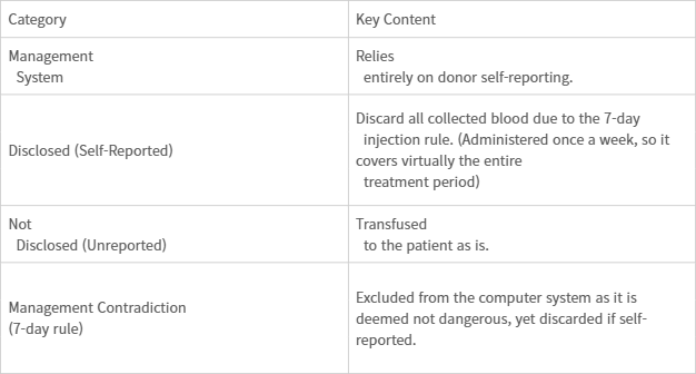The height and width of the screenshot is (374, 696).
Task: Click 'Transfused to the patient as is' cell
Action: [x=522, y=234]
